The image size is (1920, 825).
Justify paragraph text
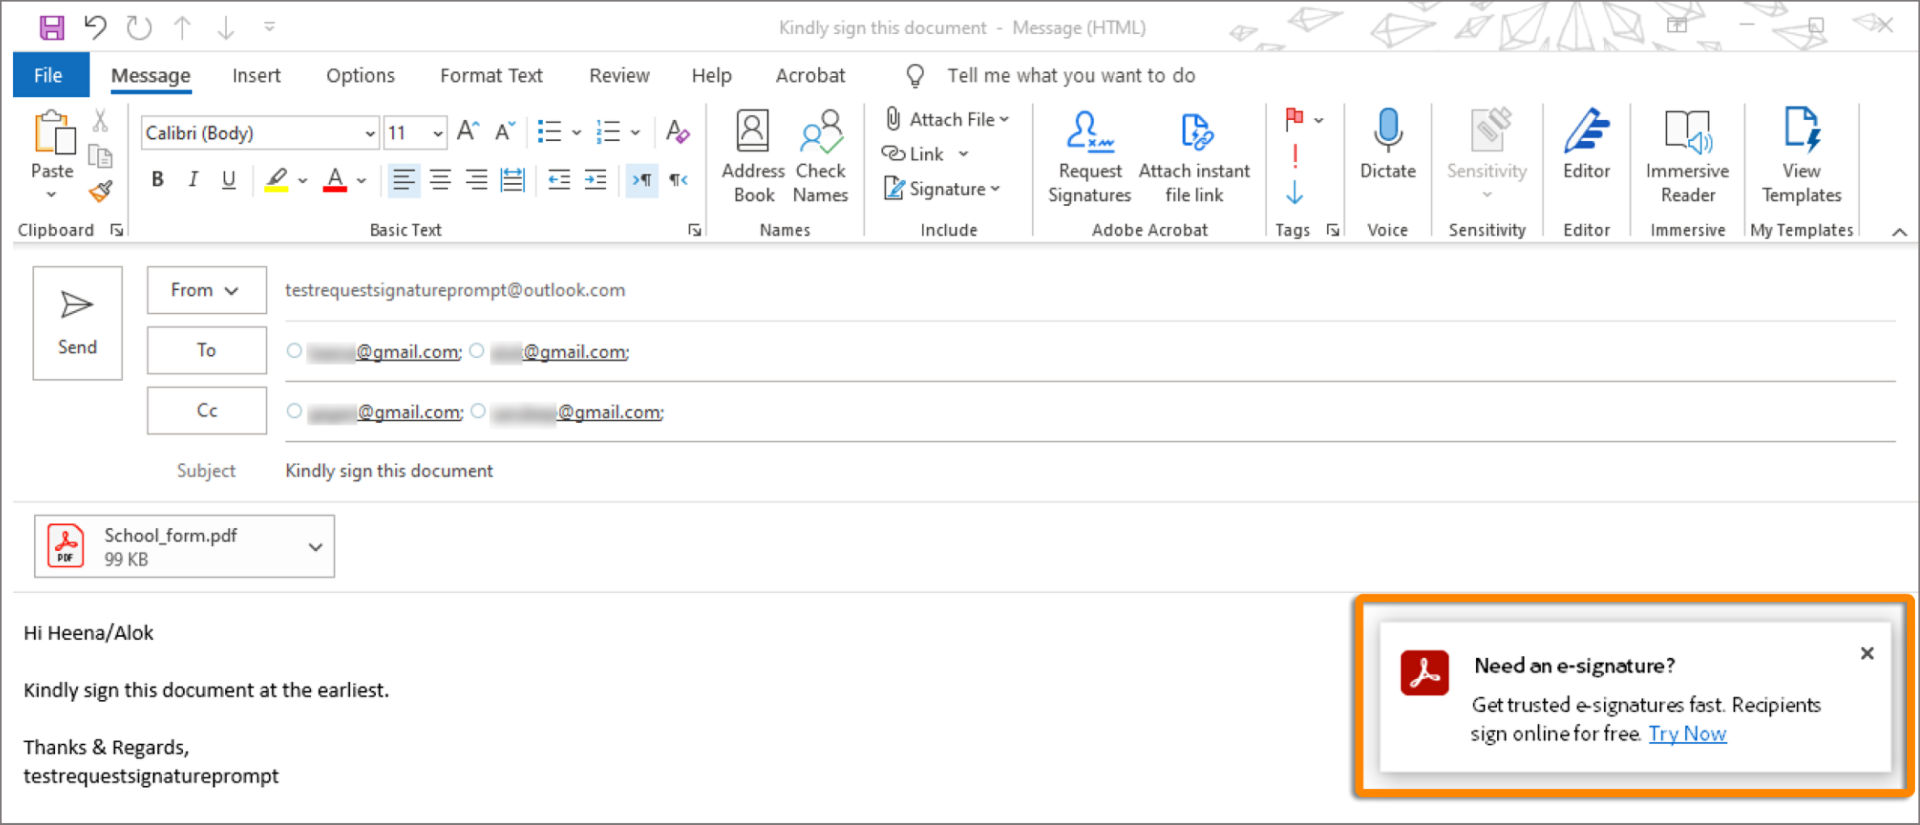(x=512, y=180)
